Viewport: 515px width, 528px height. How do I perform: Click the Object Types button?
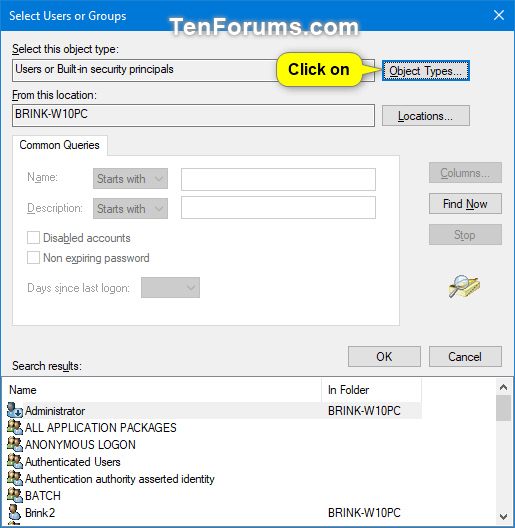click(x=426, y=71)
